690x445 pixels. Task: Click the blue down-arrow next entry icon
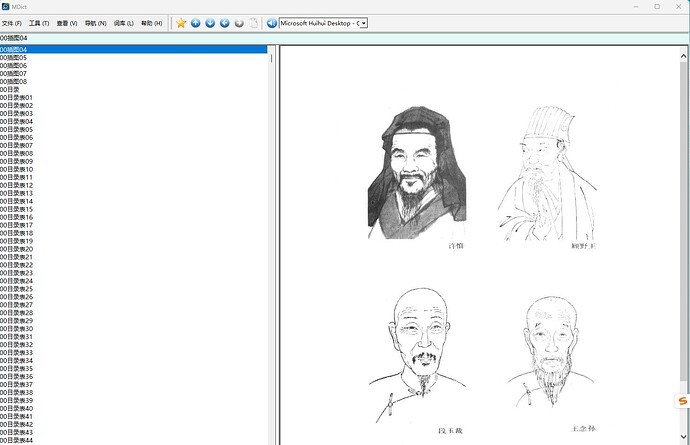coord(210,22)
